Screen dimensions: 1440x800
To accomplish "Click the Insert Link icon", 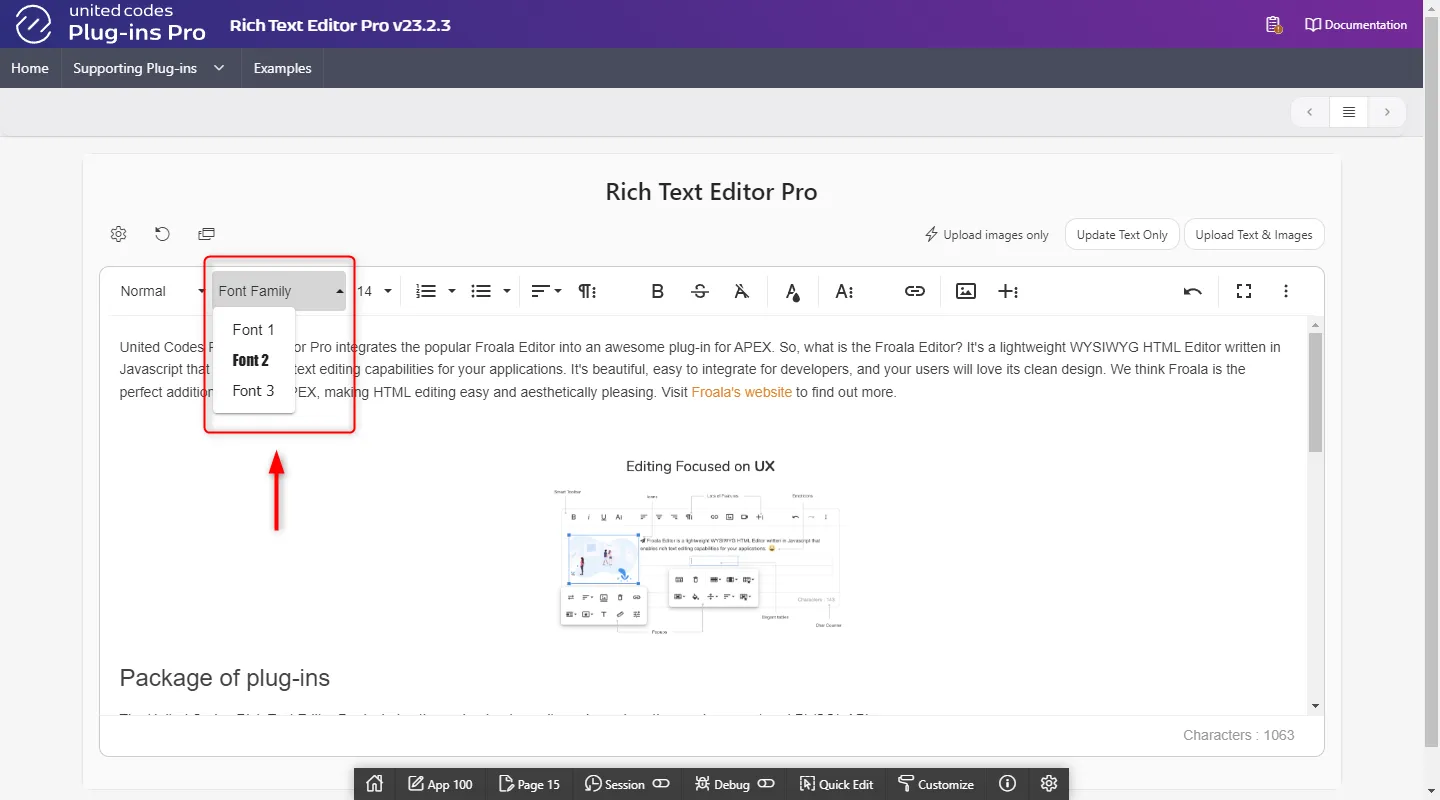I will click(x=914, y=291).
